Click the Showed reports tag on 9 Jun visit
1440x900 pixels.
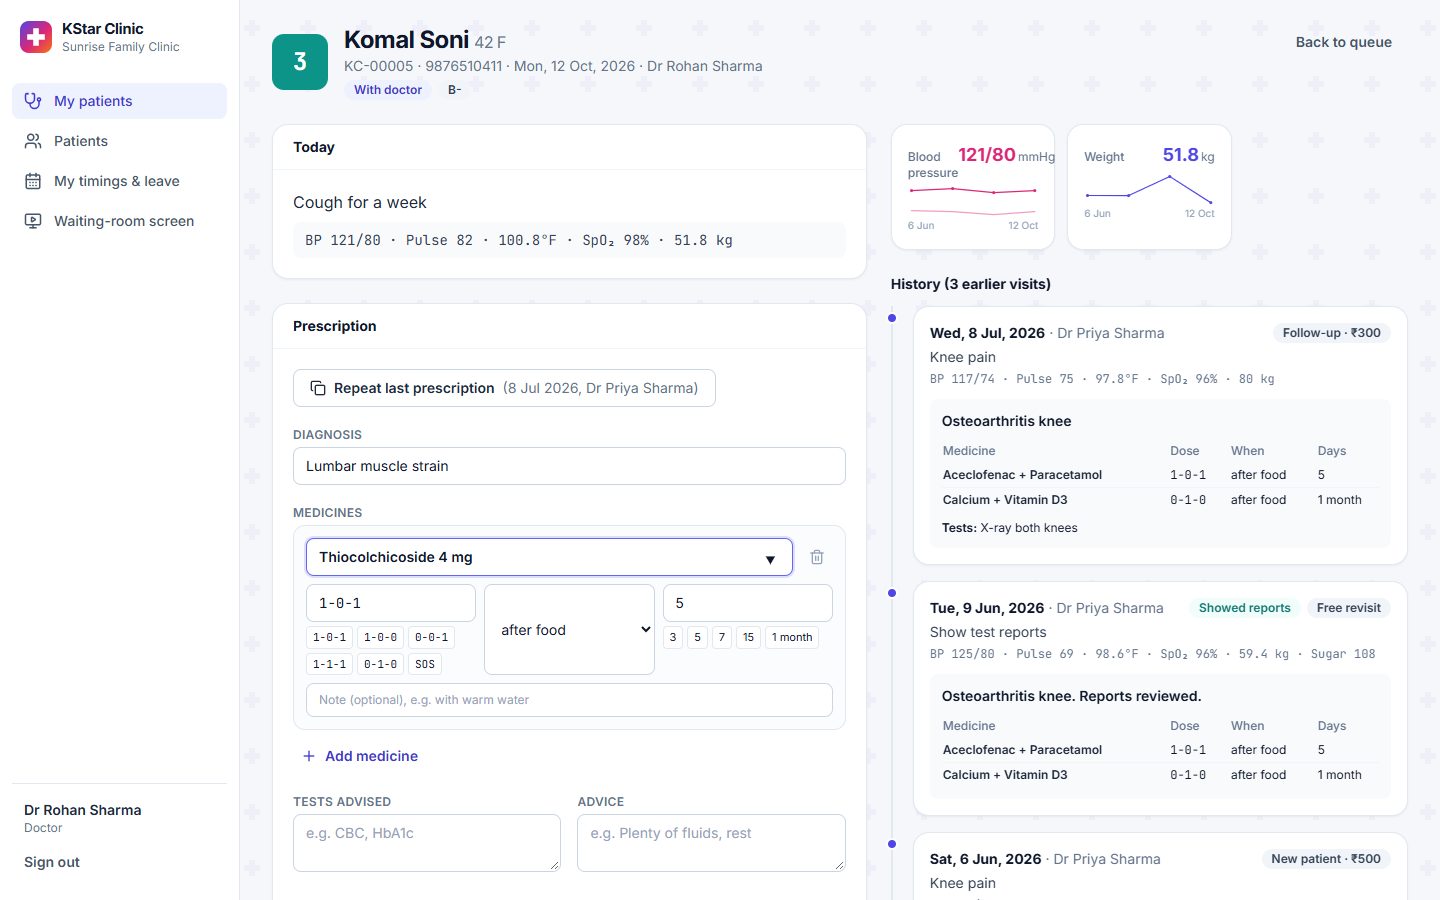tap(1244, 608)
